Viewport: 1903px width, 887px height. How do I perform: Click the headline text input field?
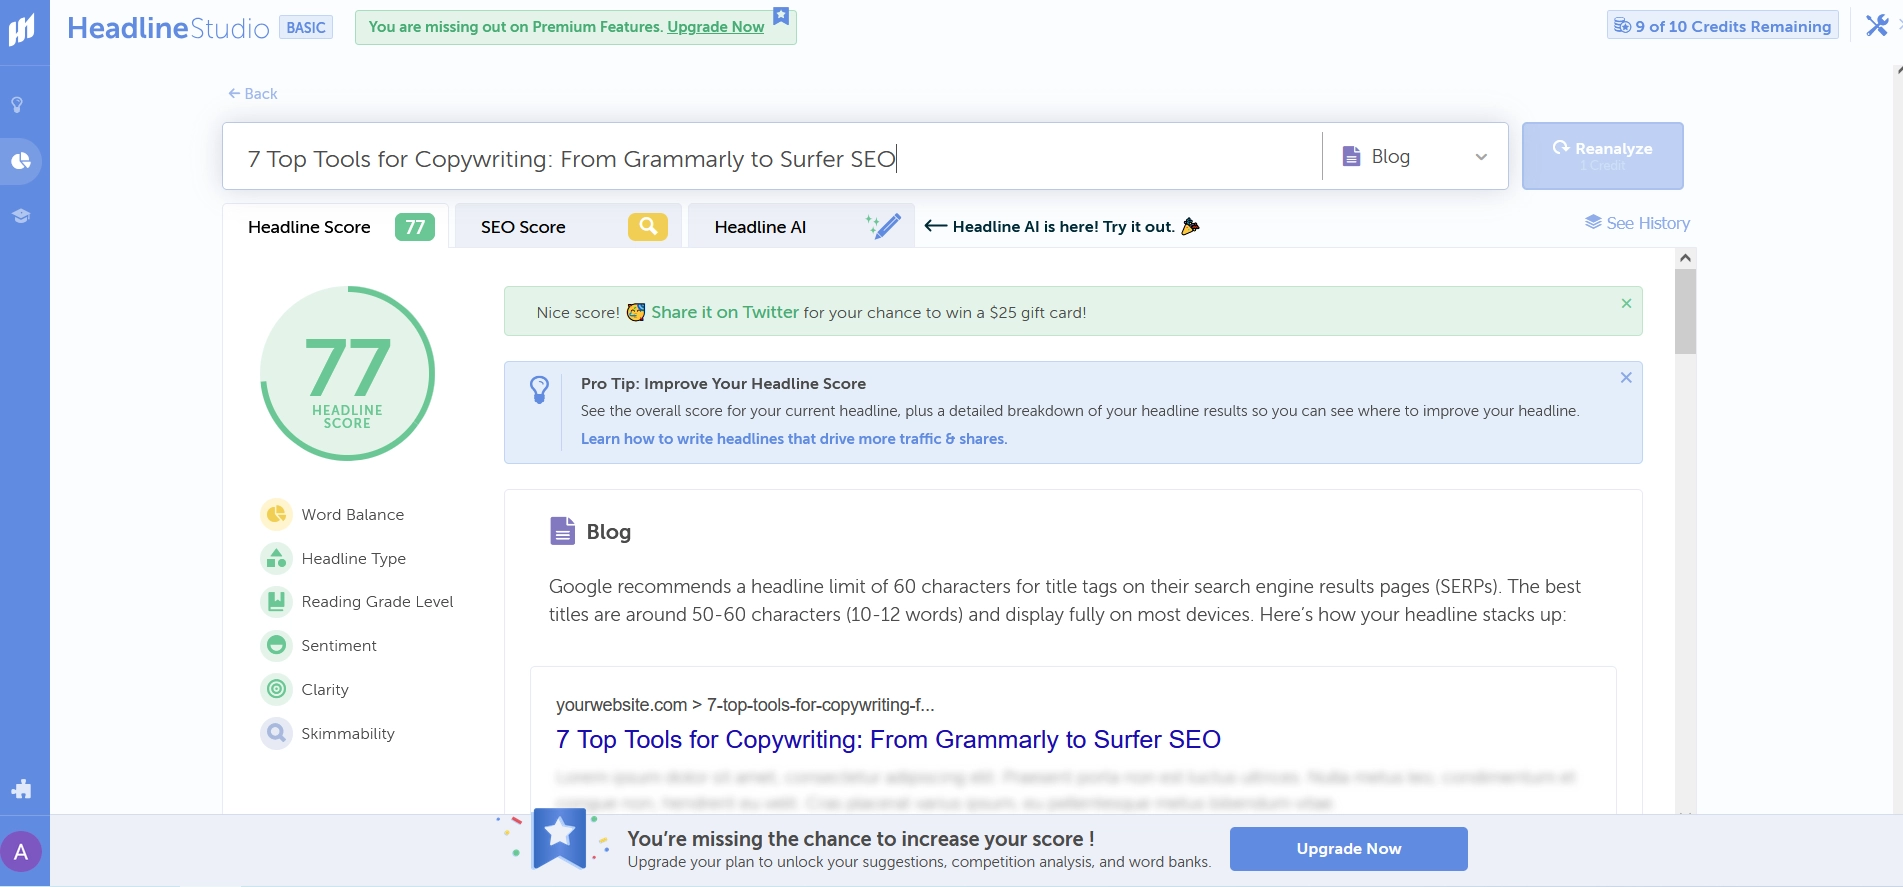772,157
